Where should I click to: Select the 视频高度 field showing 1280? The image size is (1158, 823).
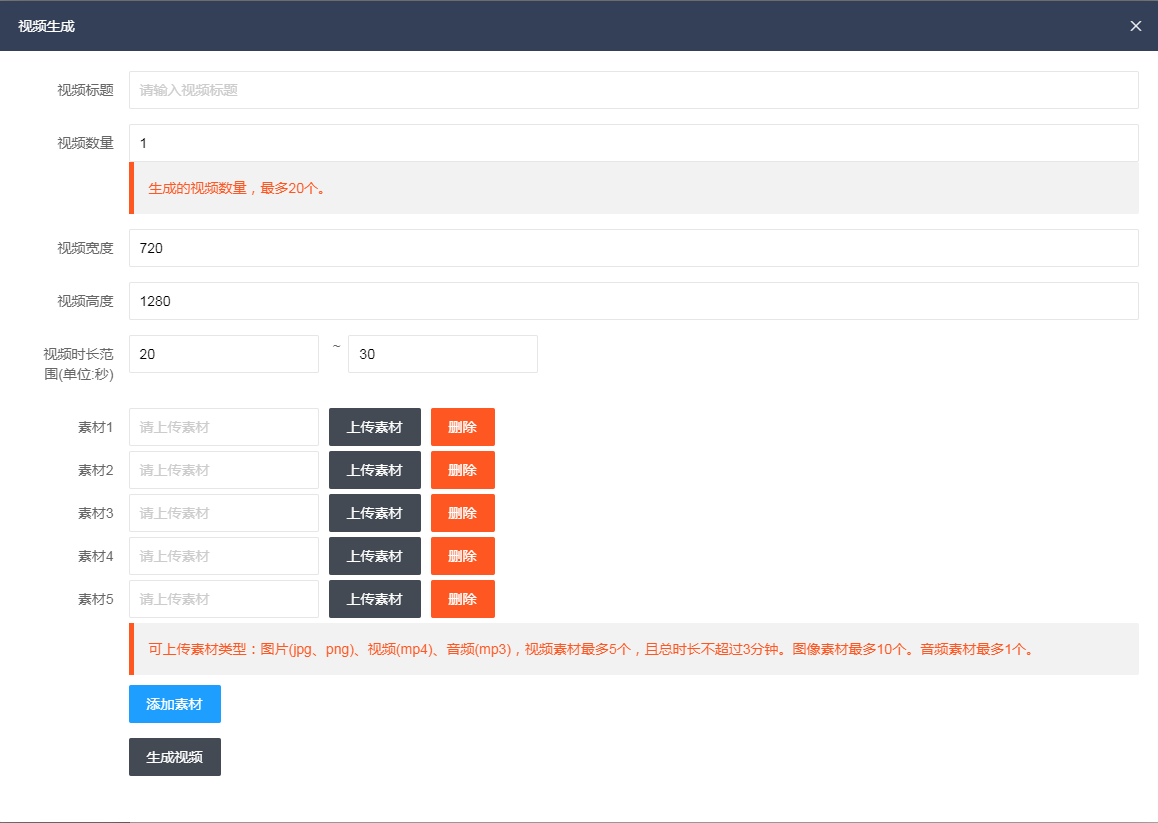click(x=634, y=301)
